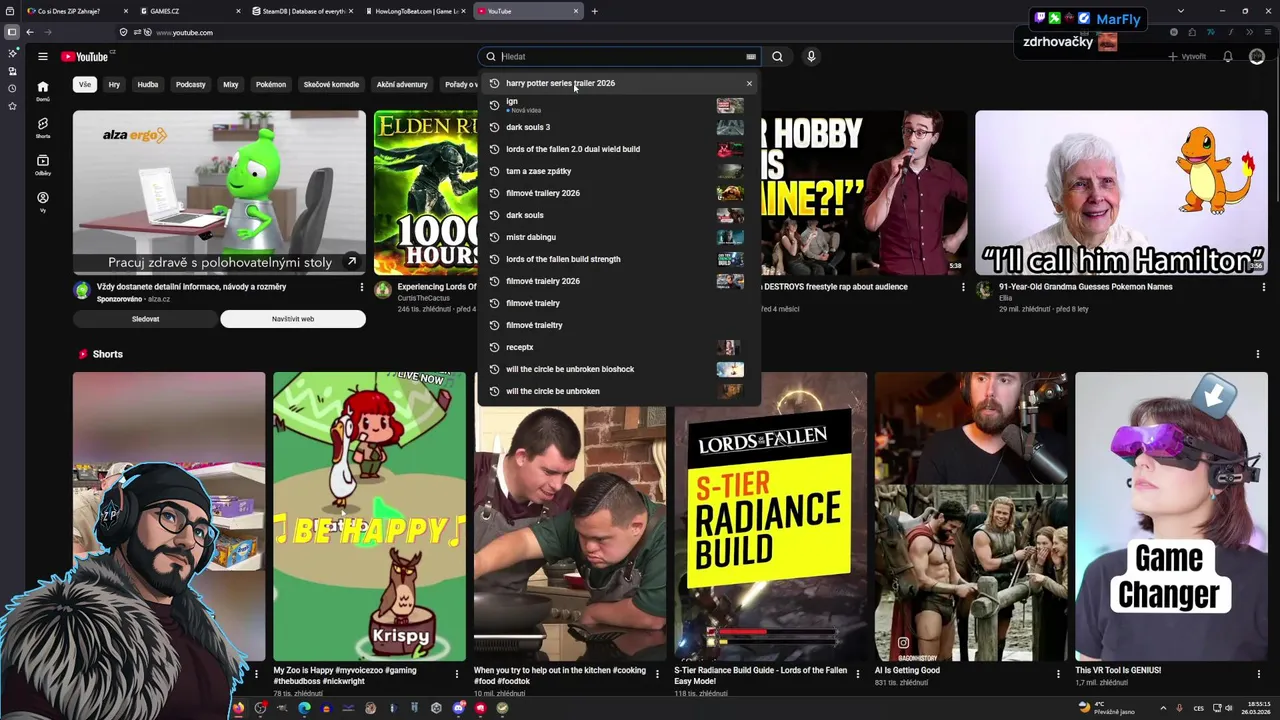Start voice search with the microphone
Viewport: 1280px width, 720px height.
[811, 57]
